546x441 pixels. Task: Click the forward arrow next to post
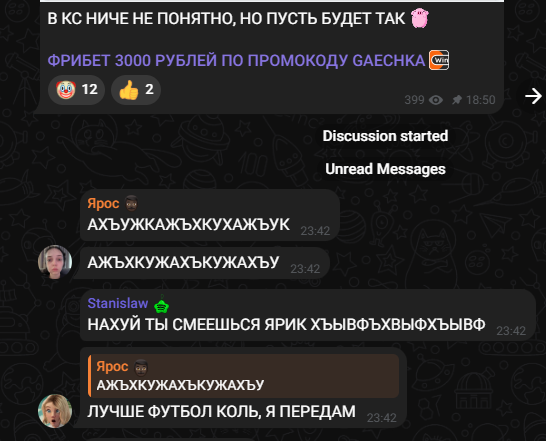(x=533, y=96)
